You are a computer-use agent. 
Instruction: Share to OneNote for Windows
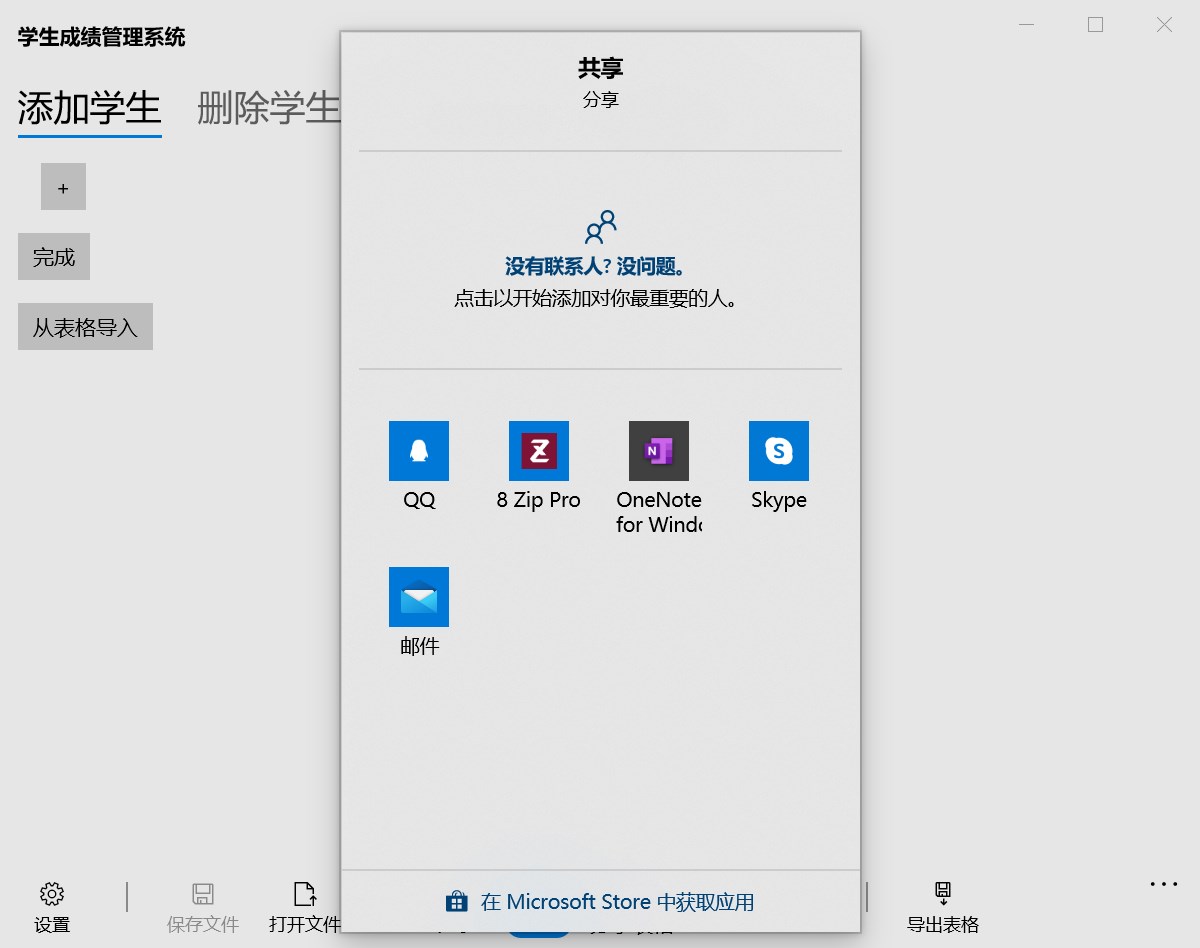pyautogui.click(x=658, y=451)
